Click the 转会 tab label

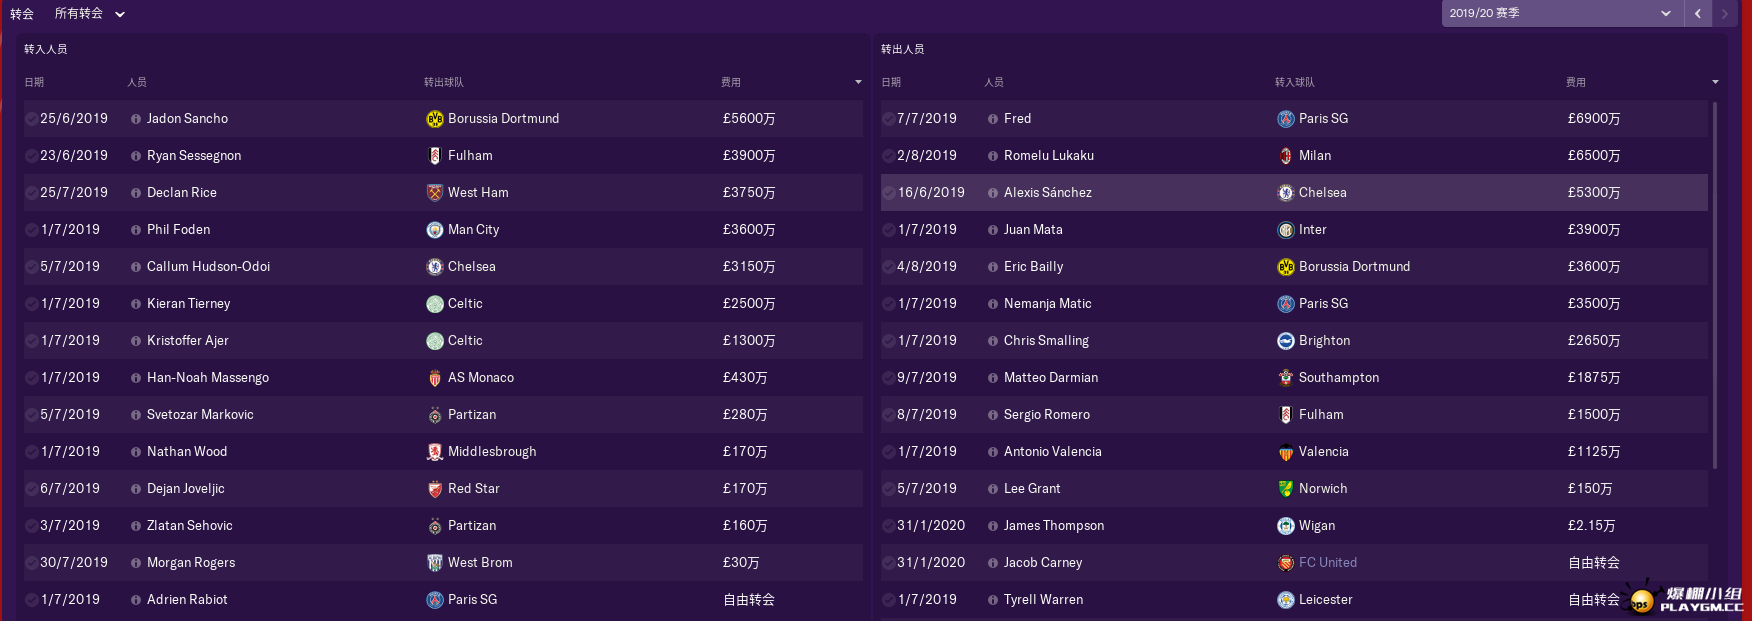22,14
